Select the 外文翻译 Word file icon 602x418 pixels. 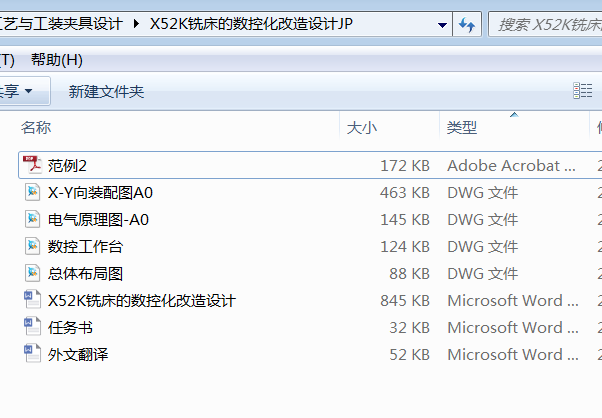click(32, 354)
